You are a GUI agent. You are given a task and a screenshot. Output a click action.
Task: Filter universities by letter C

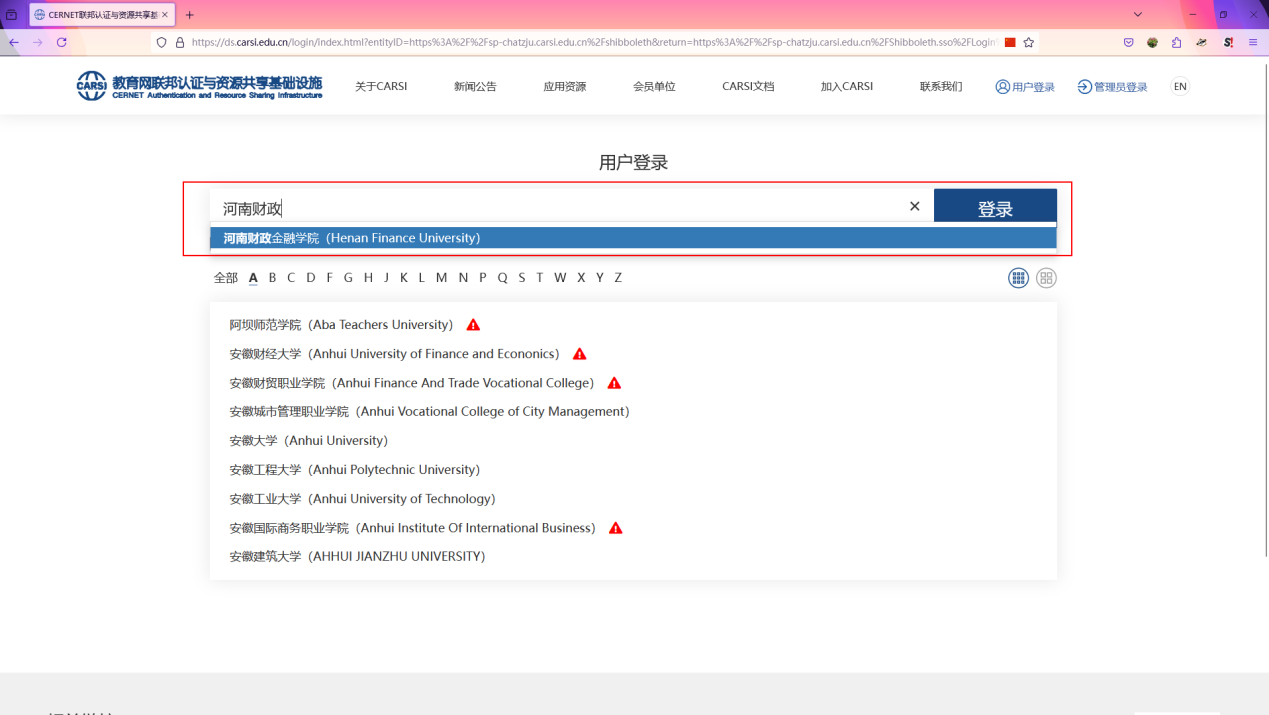coord(291,278)
